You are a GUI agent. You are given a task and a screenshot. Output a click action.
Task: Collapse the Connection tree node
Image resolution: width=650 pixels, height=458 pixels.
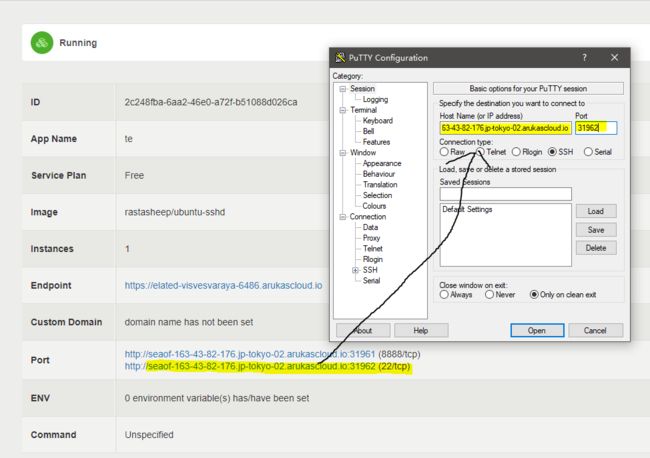click(342, 217)
